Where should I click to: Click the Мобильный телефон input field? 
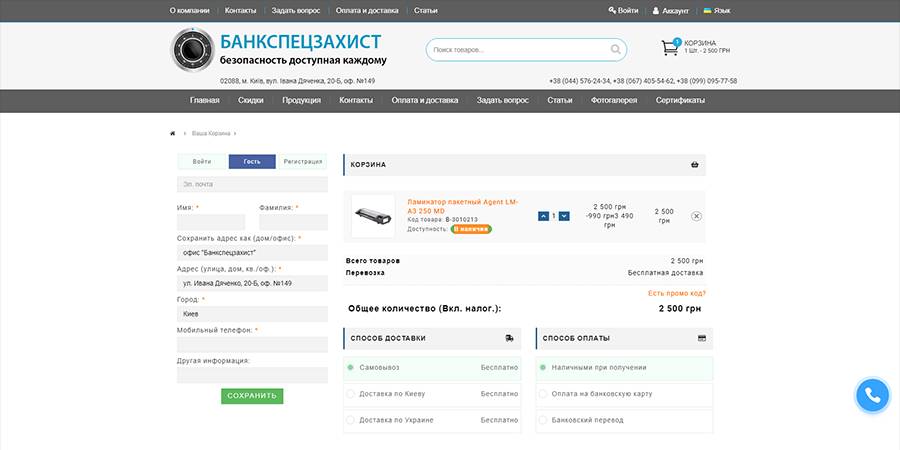click(252, 345)
